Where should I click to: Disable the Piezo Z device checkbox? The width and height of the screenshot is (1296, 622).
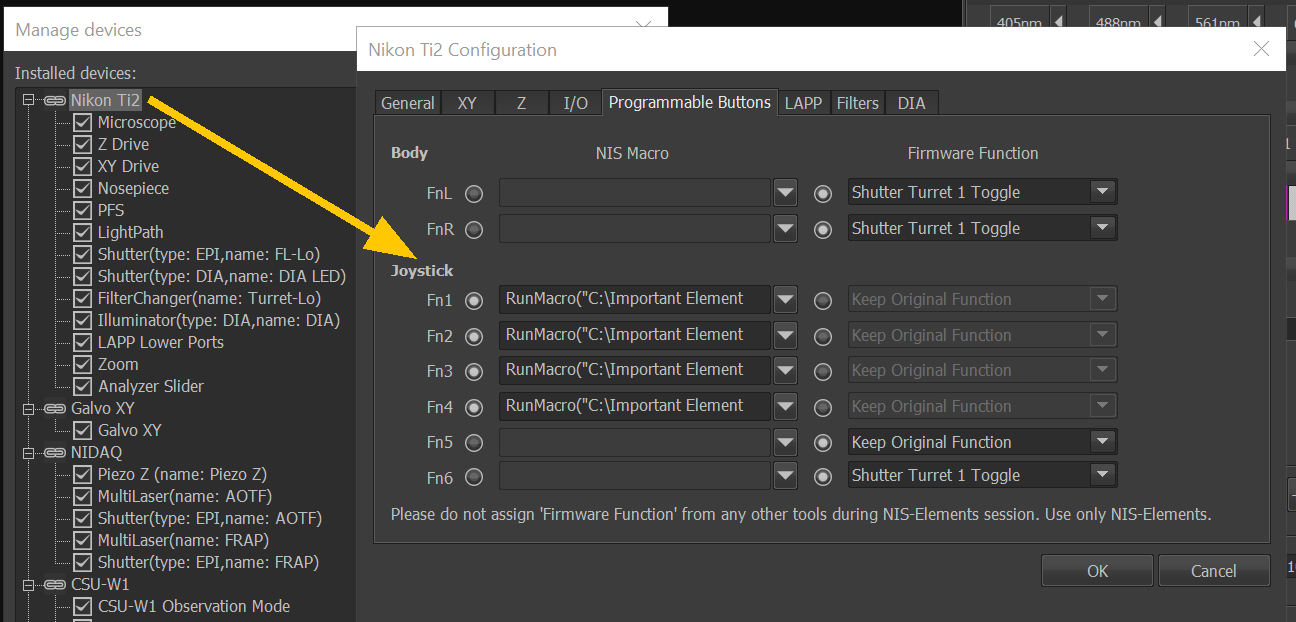point(83,474)
